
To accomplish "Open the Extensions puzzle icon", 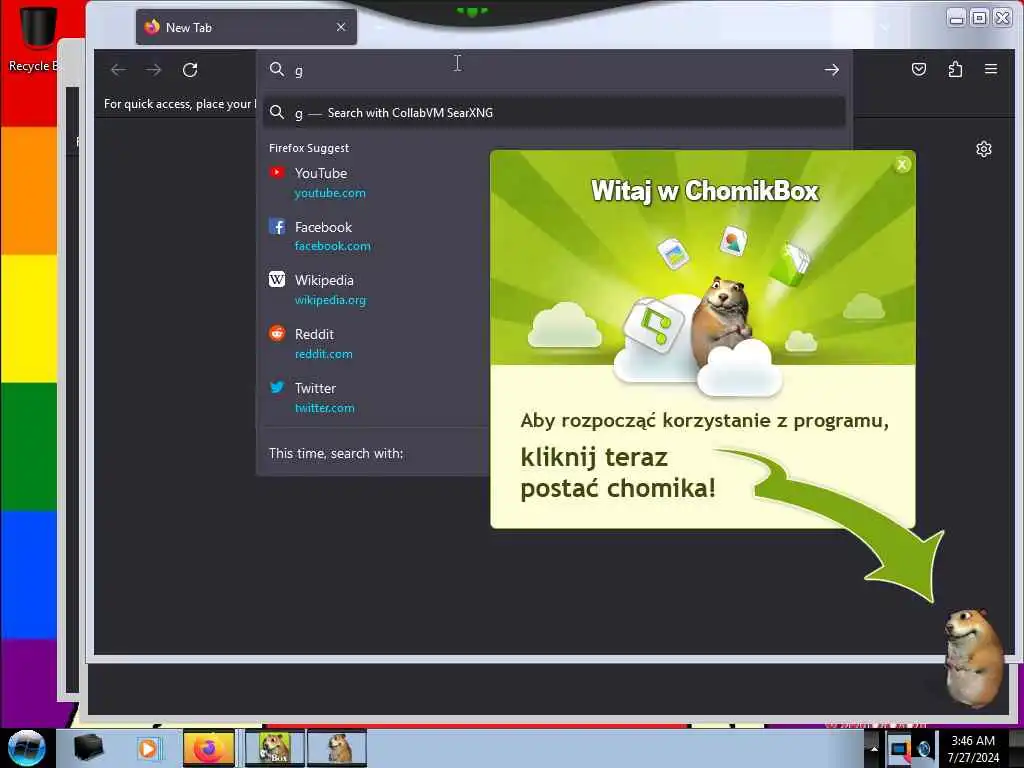I will (x=955, y=69).
